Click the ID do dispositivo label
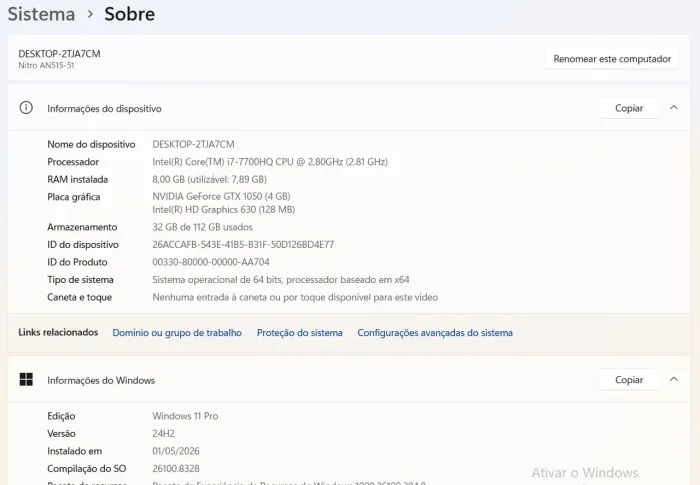The width and height of the screenshot is (700, 485). point(83,244)
